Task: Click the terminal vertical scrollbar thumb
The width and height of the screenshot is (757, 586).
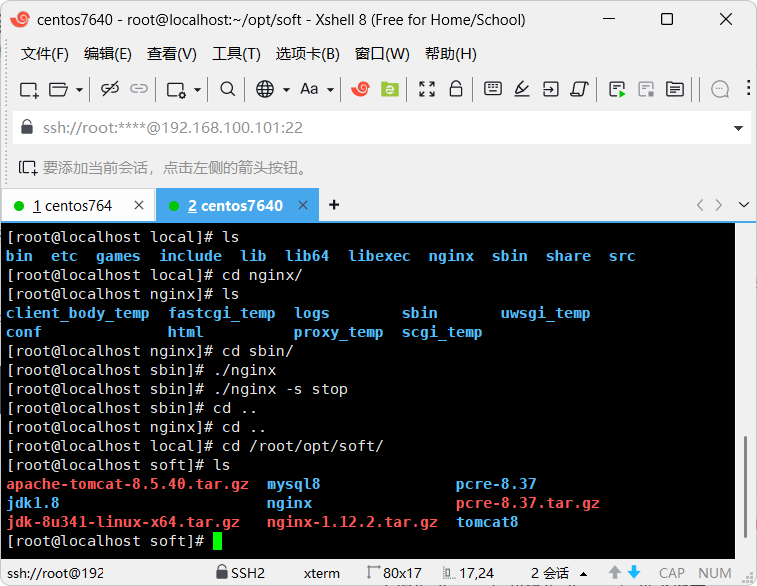Action: 745,486
